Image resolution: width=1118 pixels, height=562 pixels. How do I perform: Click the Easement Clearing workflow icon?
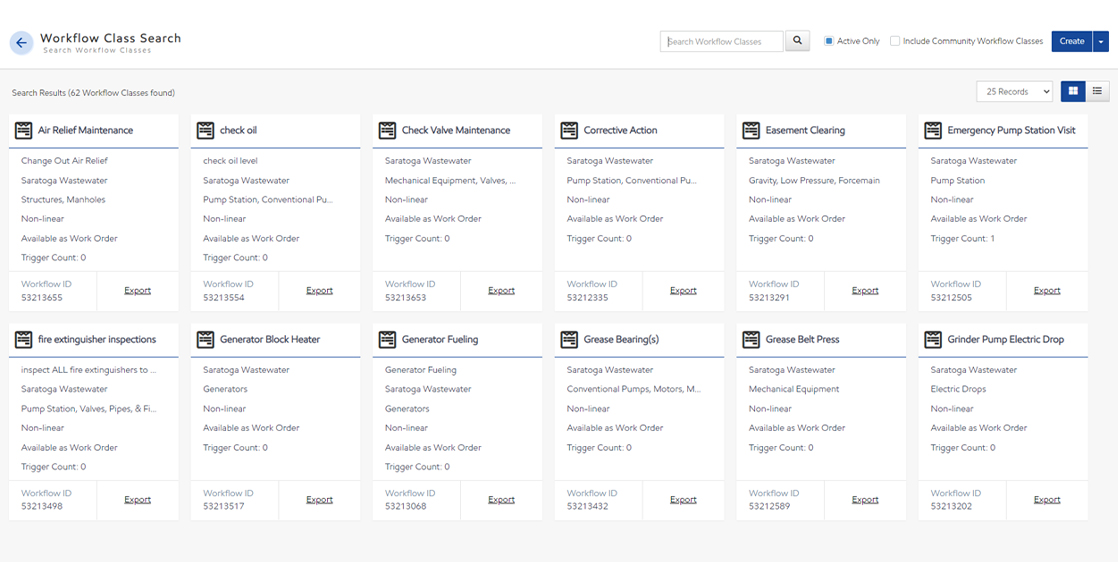pyautogui.click(x=751, y=131)
